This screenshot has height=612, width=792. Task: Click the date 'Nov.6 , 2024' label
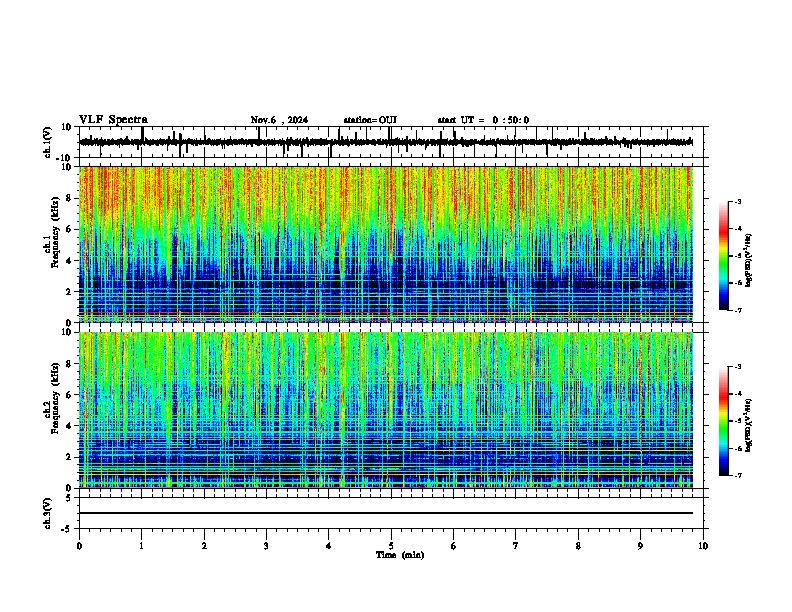point(279,120)
